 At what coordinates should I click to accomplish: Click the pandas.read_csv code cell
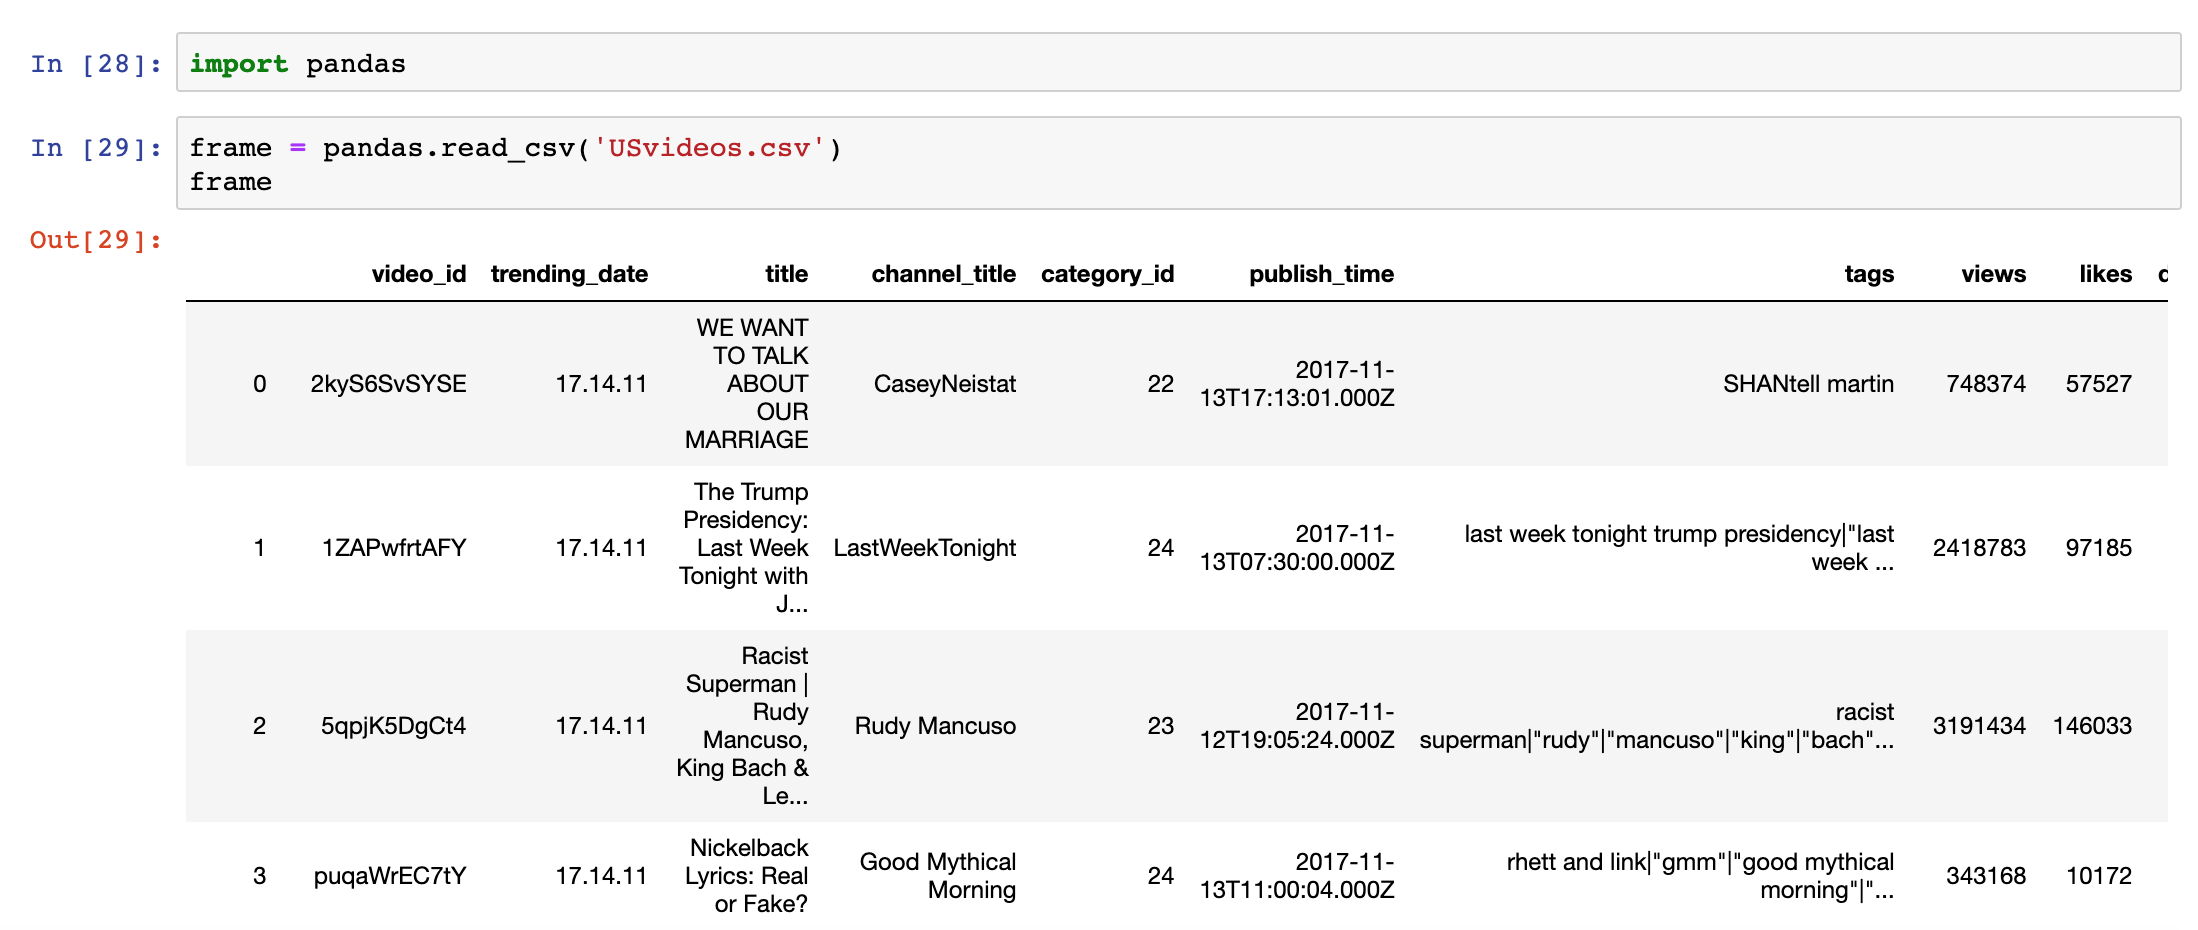(1177, 164)
